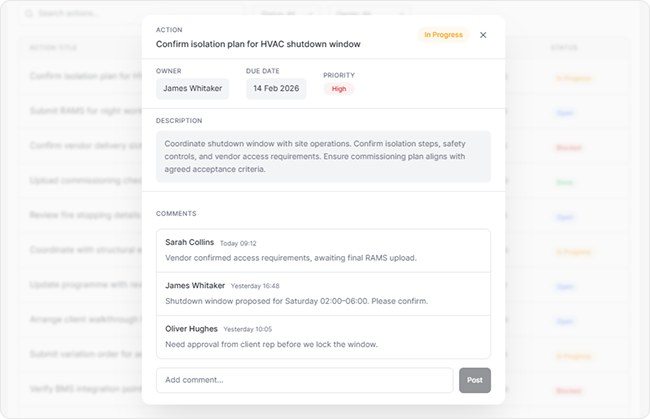Click the High priority tag
Screen dimensions: 650x419
click(x=339, y=89)
